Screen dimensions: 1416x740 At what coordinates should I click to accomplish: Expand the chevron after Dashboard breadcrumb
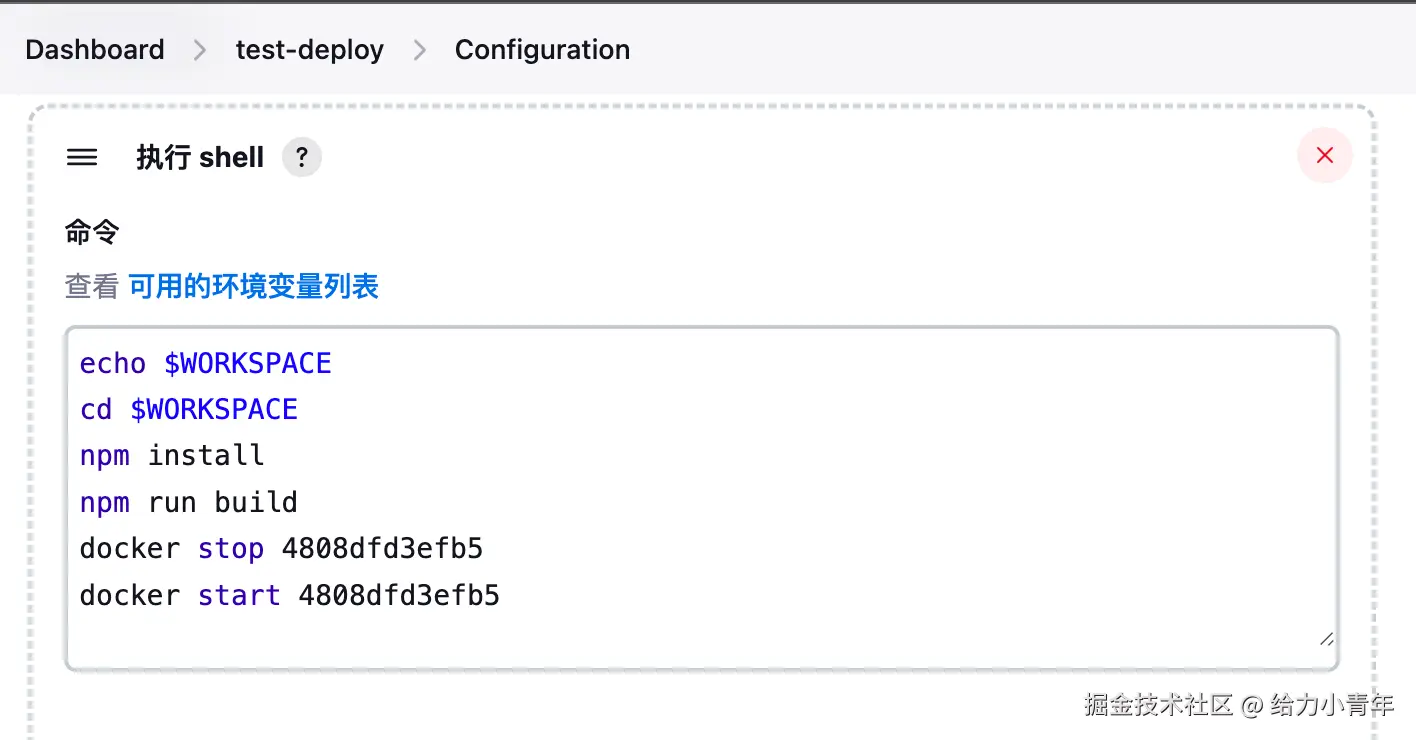[200, 50]
